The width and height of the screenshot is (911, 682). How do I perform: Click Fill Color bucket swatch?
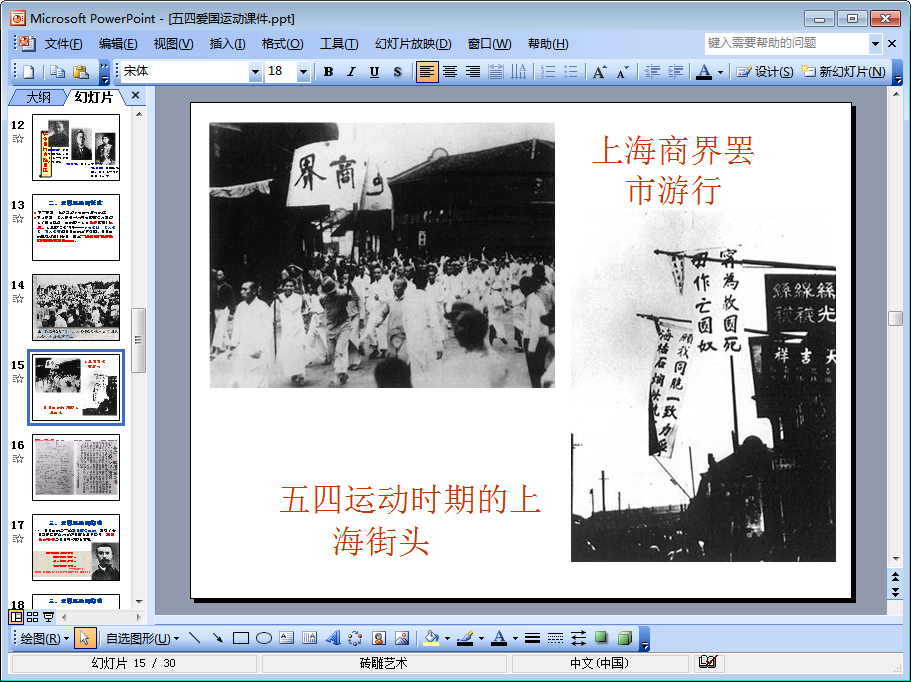click(x=431, y=638)
